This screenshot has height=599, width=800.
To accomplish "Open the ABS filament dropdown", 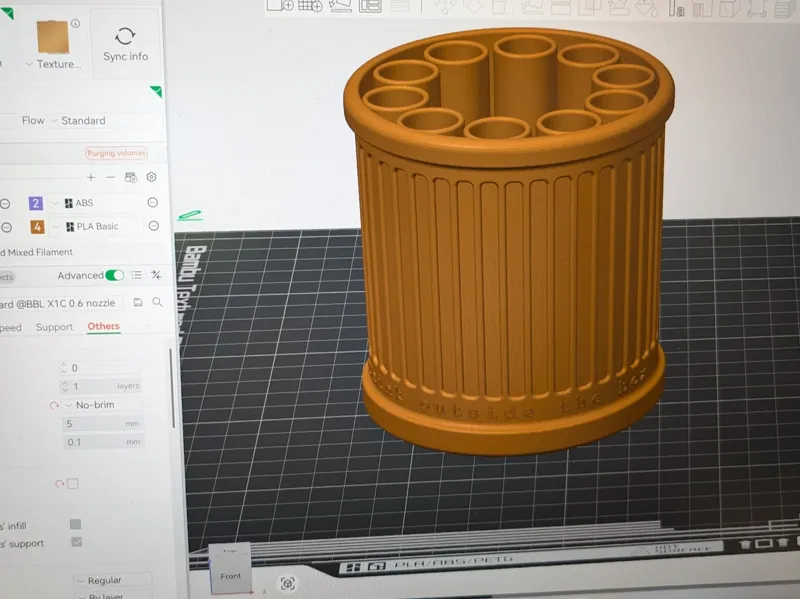I will coord(96,203).
